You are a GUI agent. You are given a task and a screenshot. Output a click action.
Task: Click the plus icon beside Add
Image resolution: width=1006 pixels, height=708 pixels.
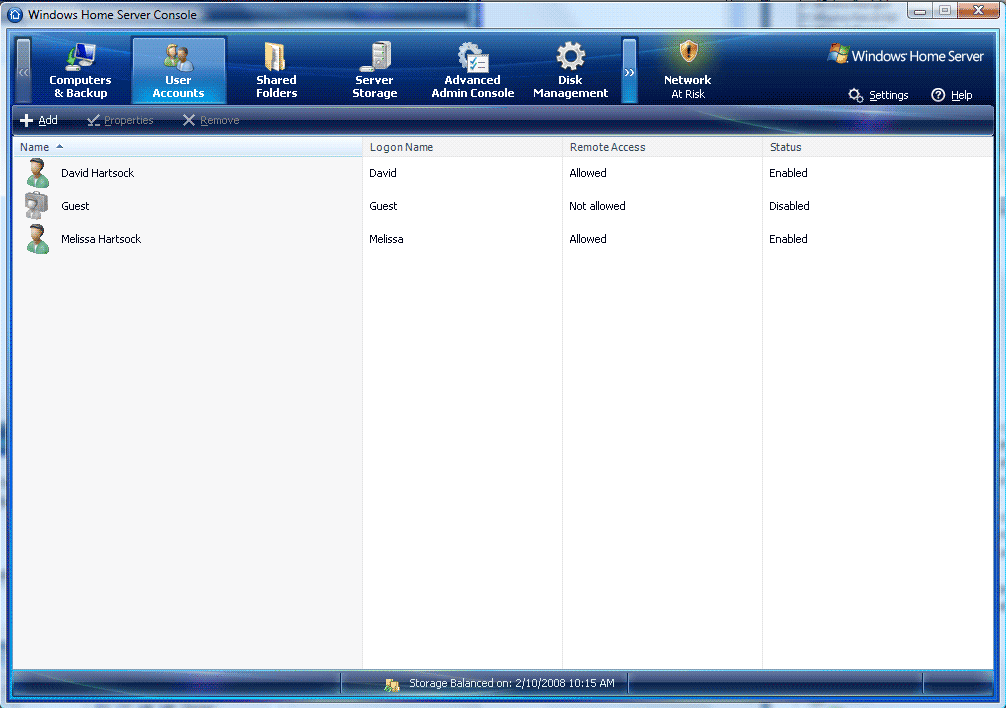point(26,120)
